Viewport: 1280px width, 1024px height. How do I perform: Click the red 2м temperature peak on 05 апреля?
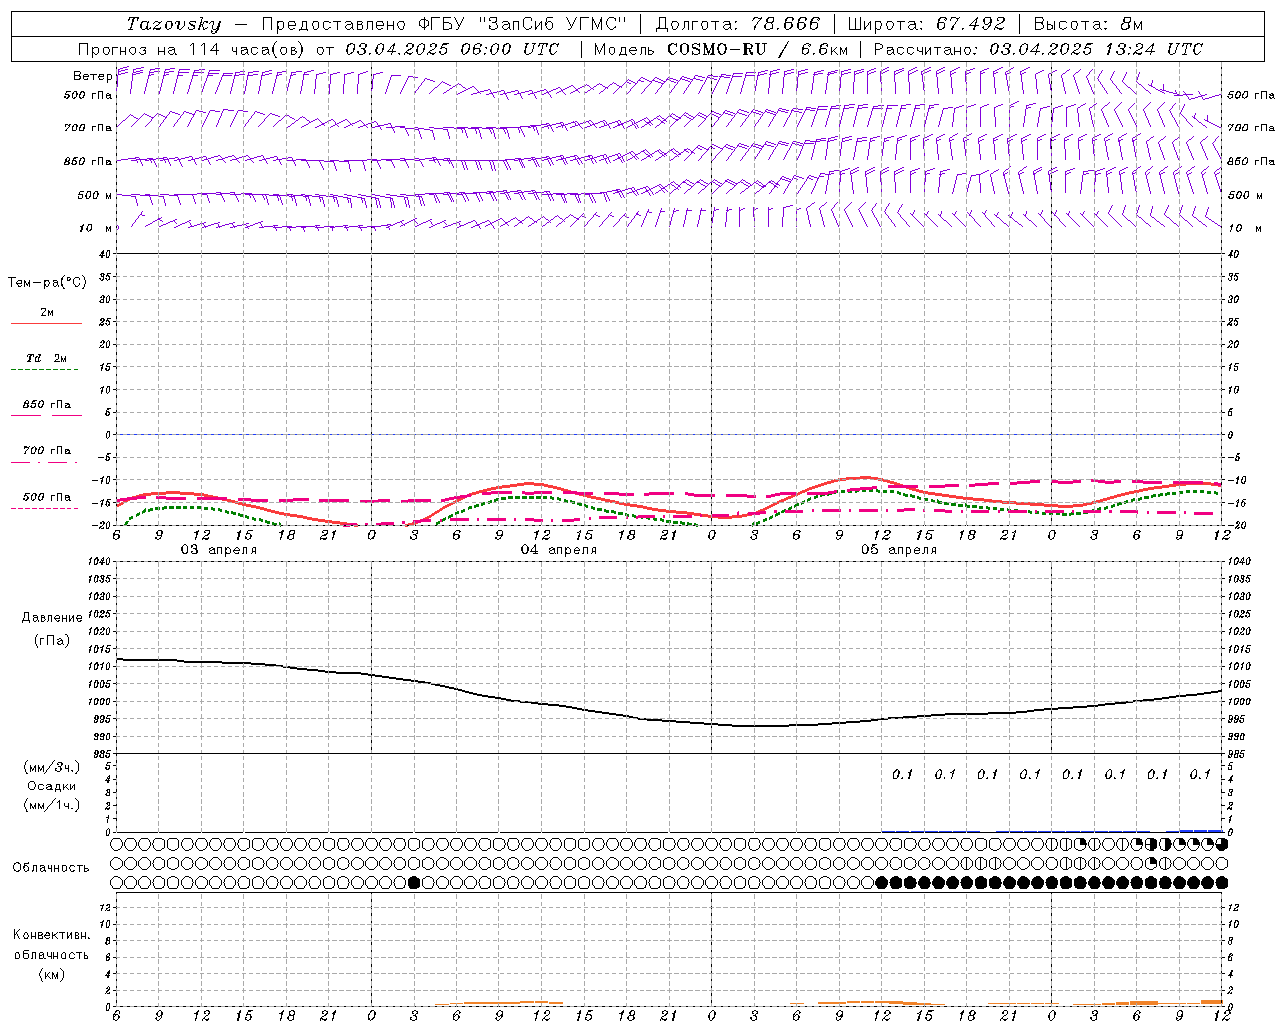click(x=864, y=477)
